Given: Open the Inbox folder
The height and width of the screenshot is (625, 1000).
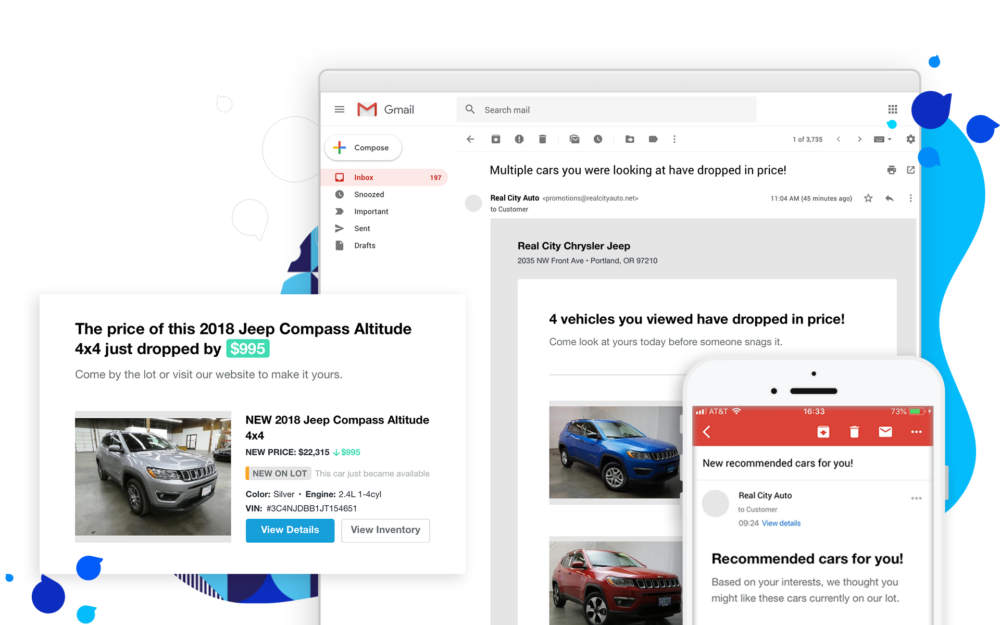Looking at the screenshot, I should click(385, 177).
